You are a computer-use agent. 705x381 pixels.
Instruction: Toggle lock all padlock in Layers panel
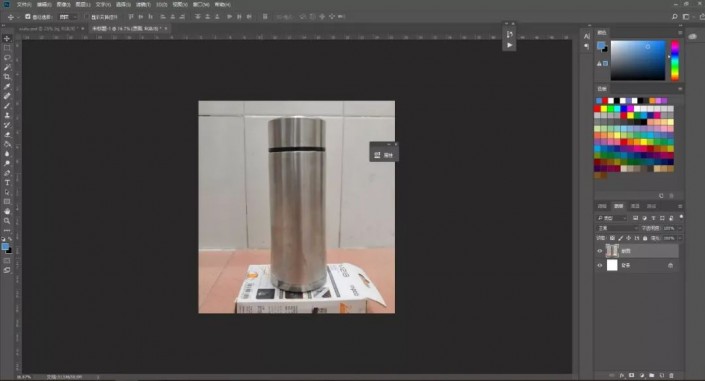tap(645, 238)
